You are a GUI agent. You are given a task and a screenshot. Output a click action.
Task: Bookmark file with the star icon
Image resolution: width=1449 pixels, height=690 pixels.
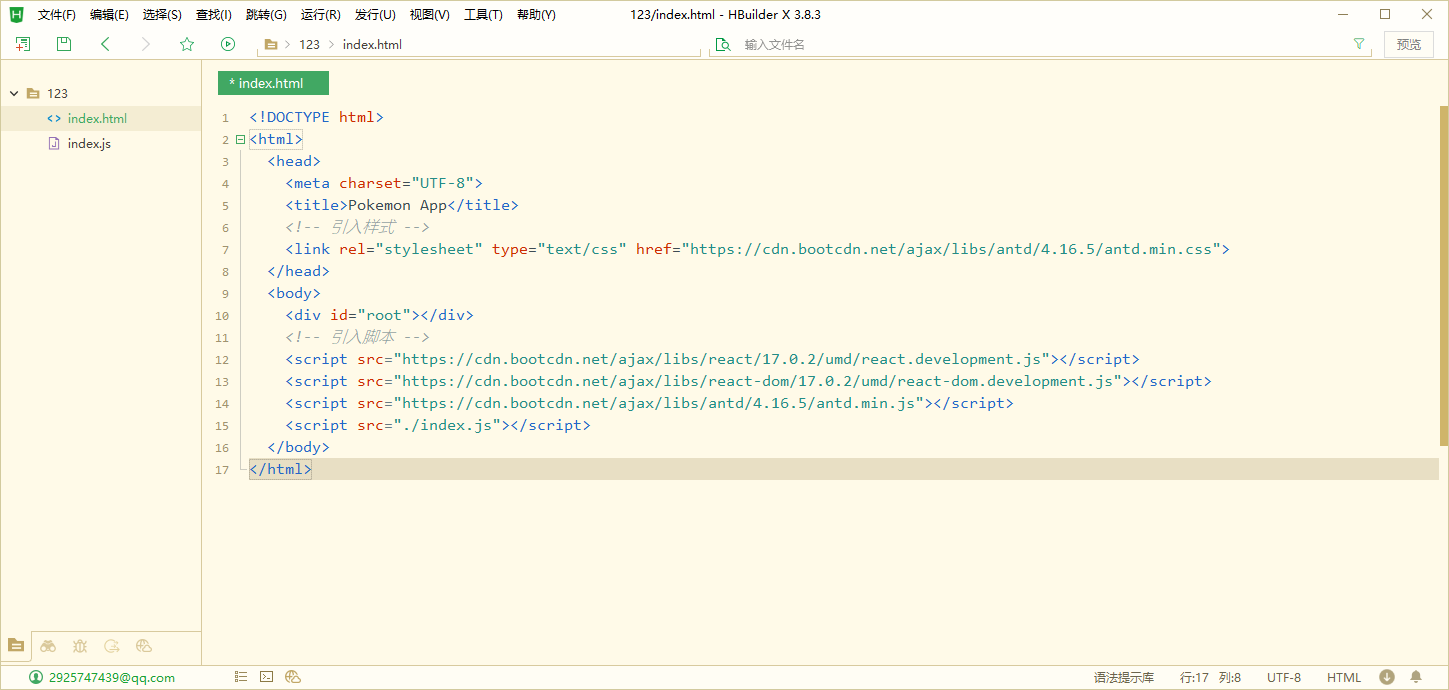187,44
